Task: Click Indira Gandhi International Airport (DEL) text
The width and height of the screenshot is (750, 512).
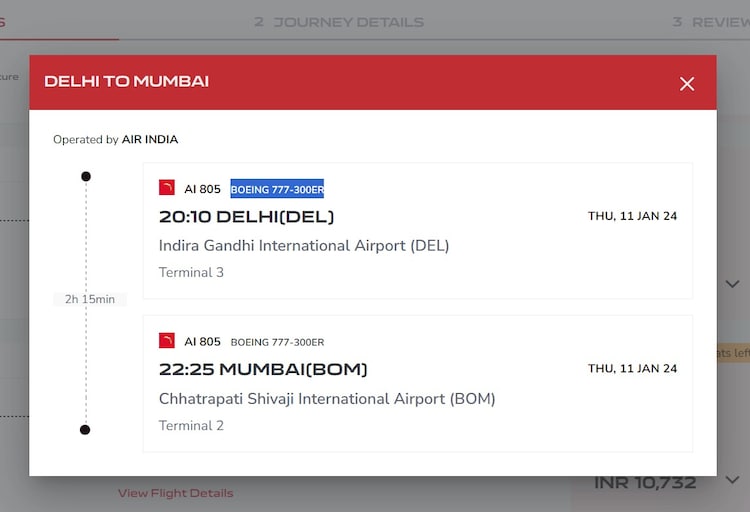Action: pyautogui.click(x=304, y=245)
